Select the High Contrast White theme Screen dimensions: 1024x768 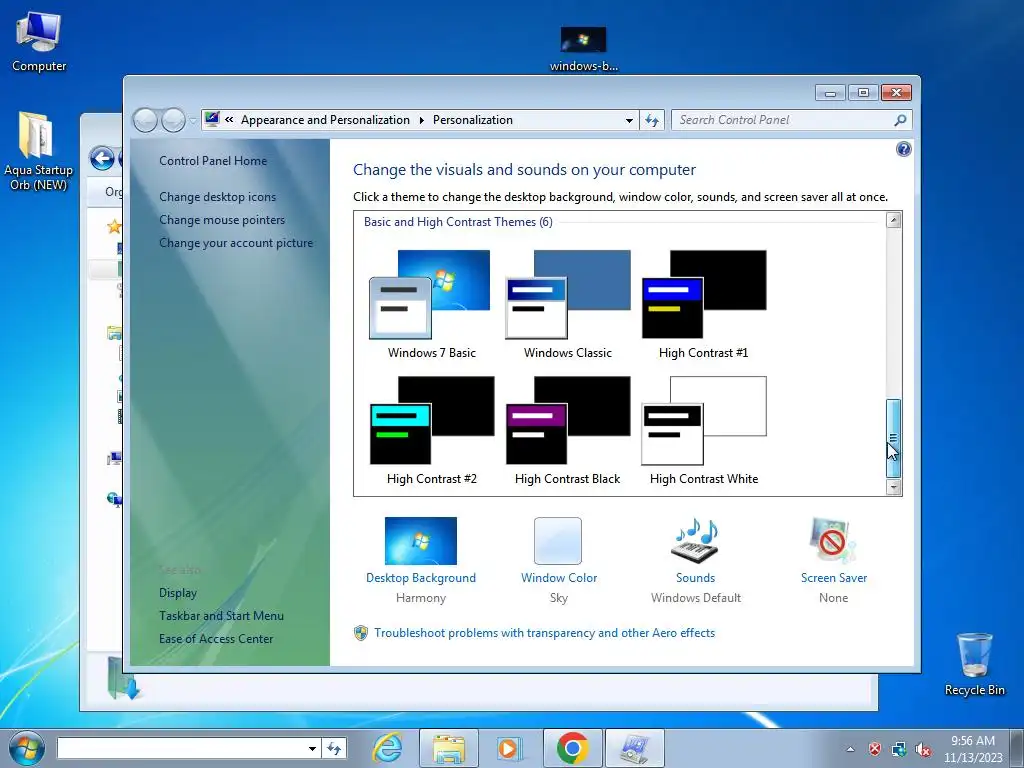(703, 430)
